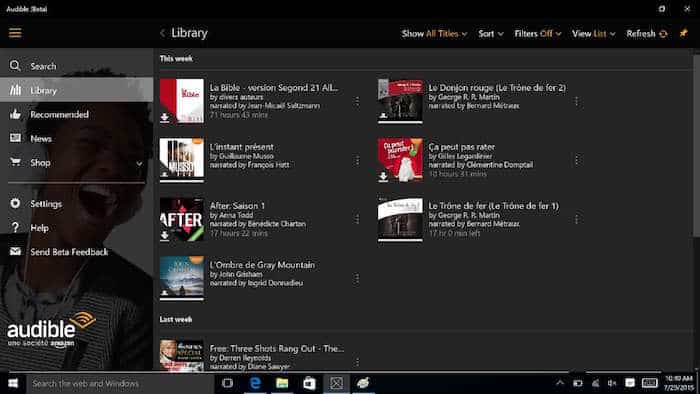The height and width of the screenshot is (394, 700).
Task: Open the Show All Titles dropdown
Action: (x=434, y=33)
